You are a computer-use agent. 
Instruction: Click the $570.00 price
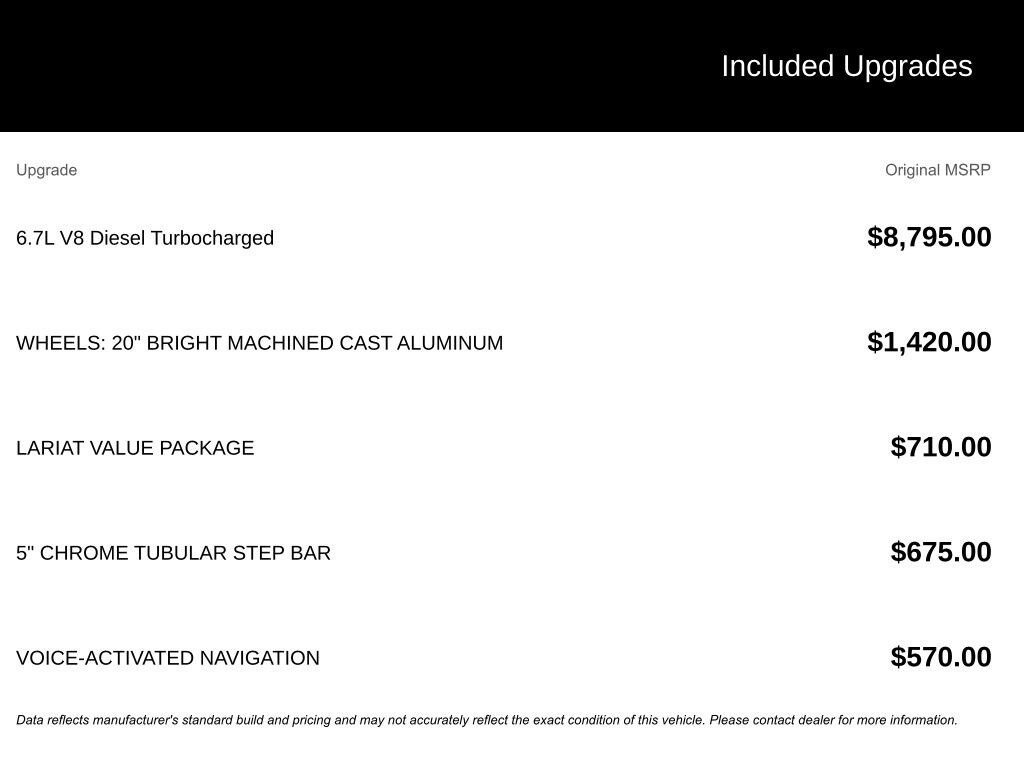[x=941, y=657]
